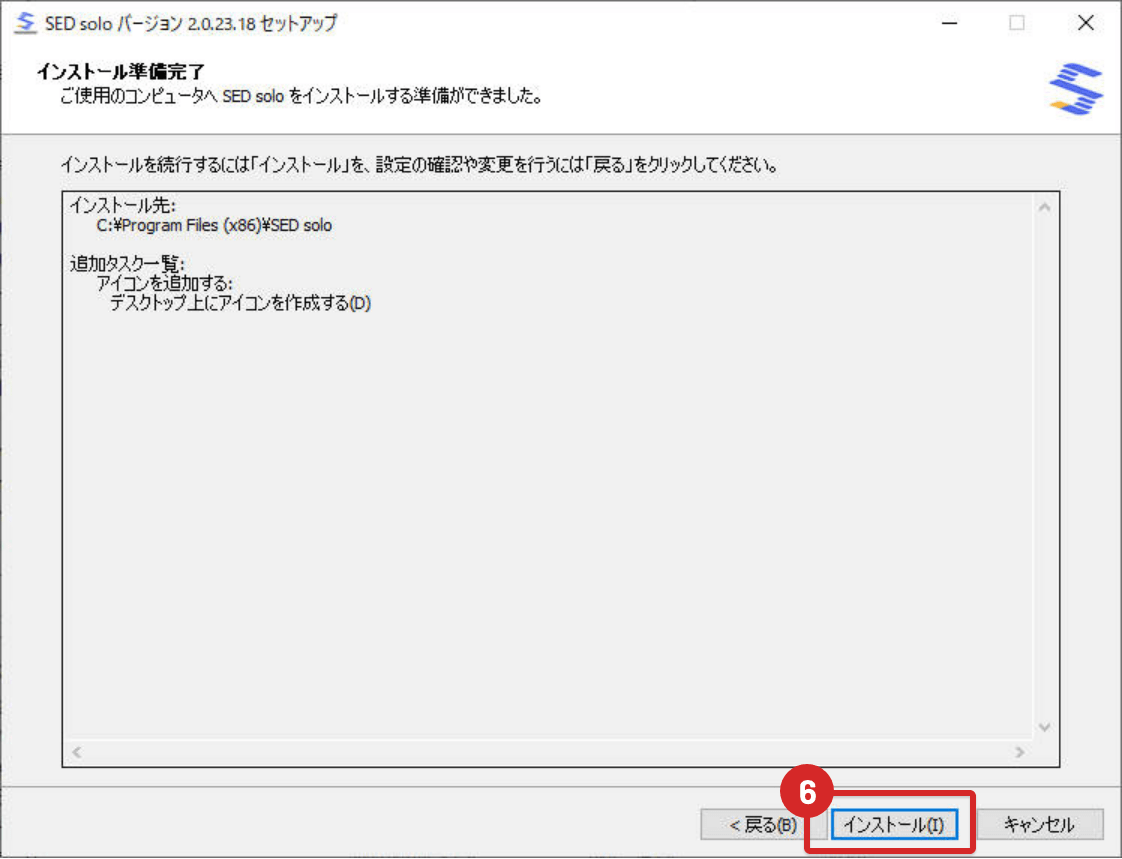1122x859 pixels.
Task: Click the summary box scroll up arrow
Action: (x=1045, y=208)
